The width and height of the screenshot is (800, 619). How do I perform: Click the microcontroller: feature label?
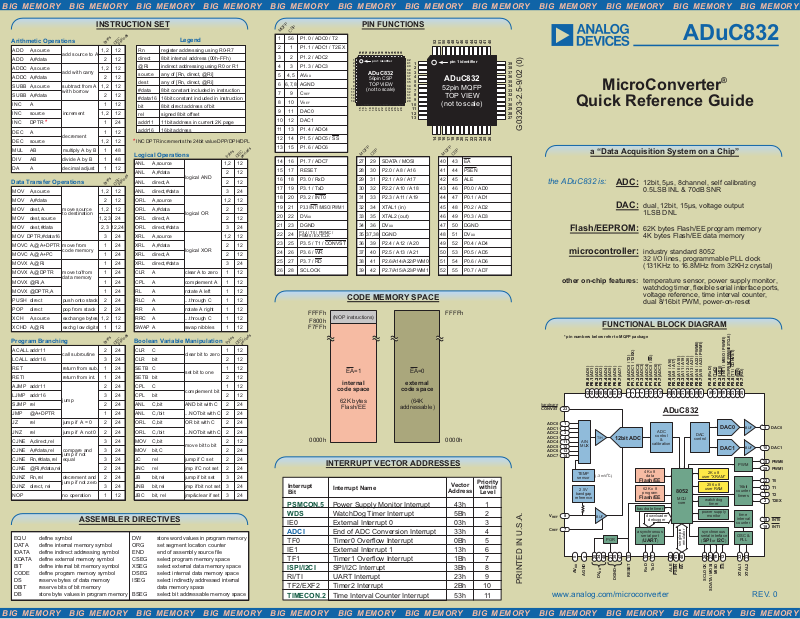[x=604, y=251]
